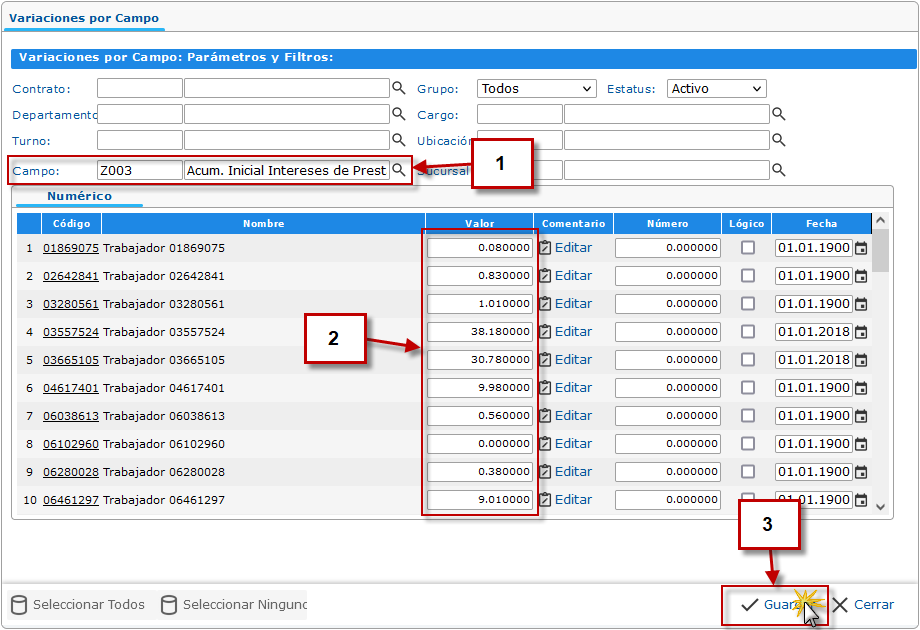Click the Valor field for Trabajador 06038613
This screenshot has height=630, width=920.
click(480, 416)
